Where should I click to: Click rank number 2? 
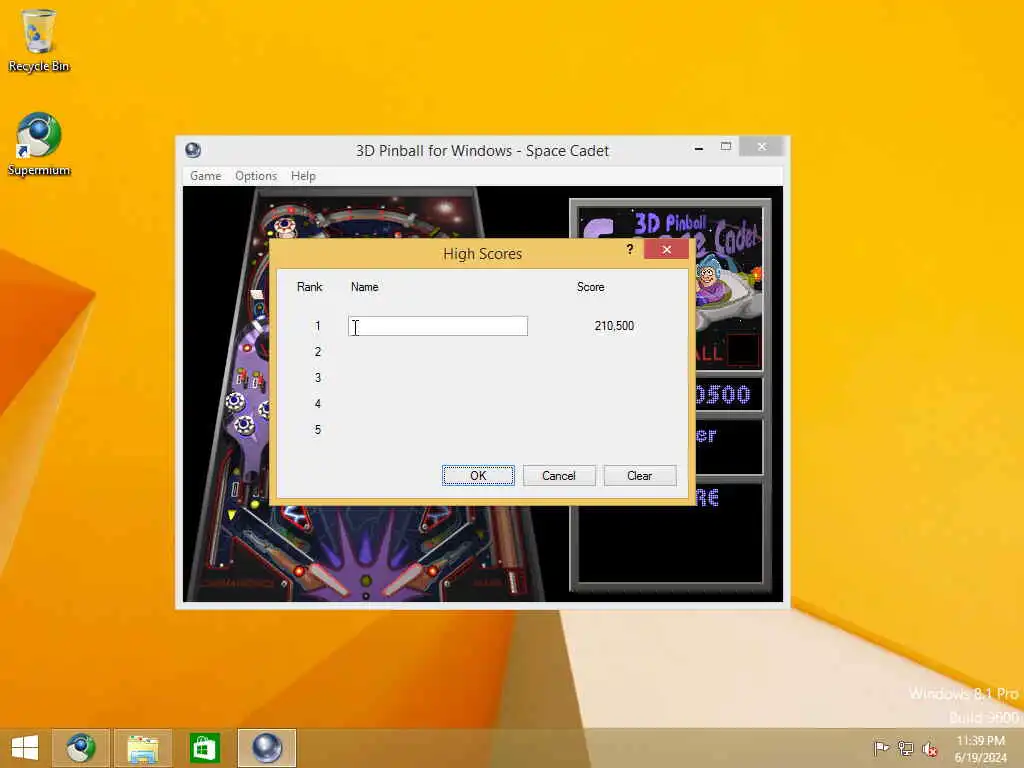[x=318, y=351]
